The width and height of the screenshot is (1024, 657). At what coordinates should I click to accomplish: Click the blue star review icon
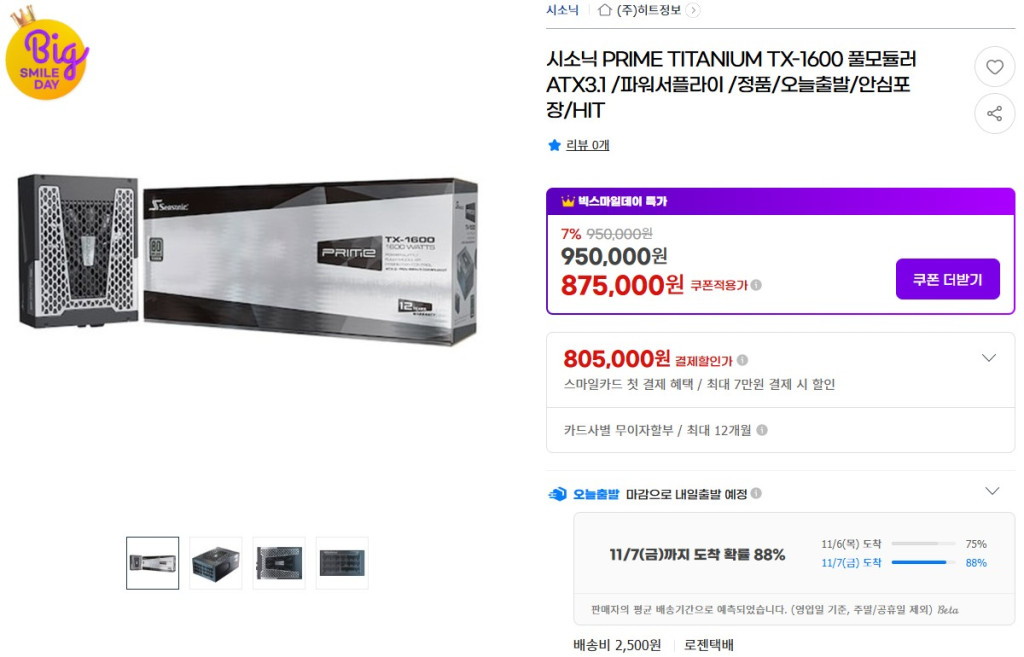pyautogui.click(x=554, y=145)
